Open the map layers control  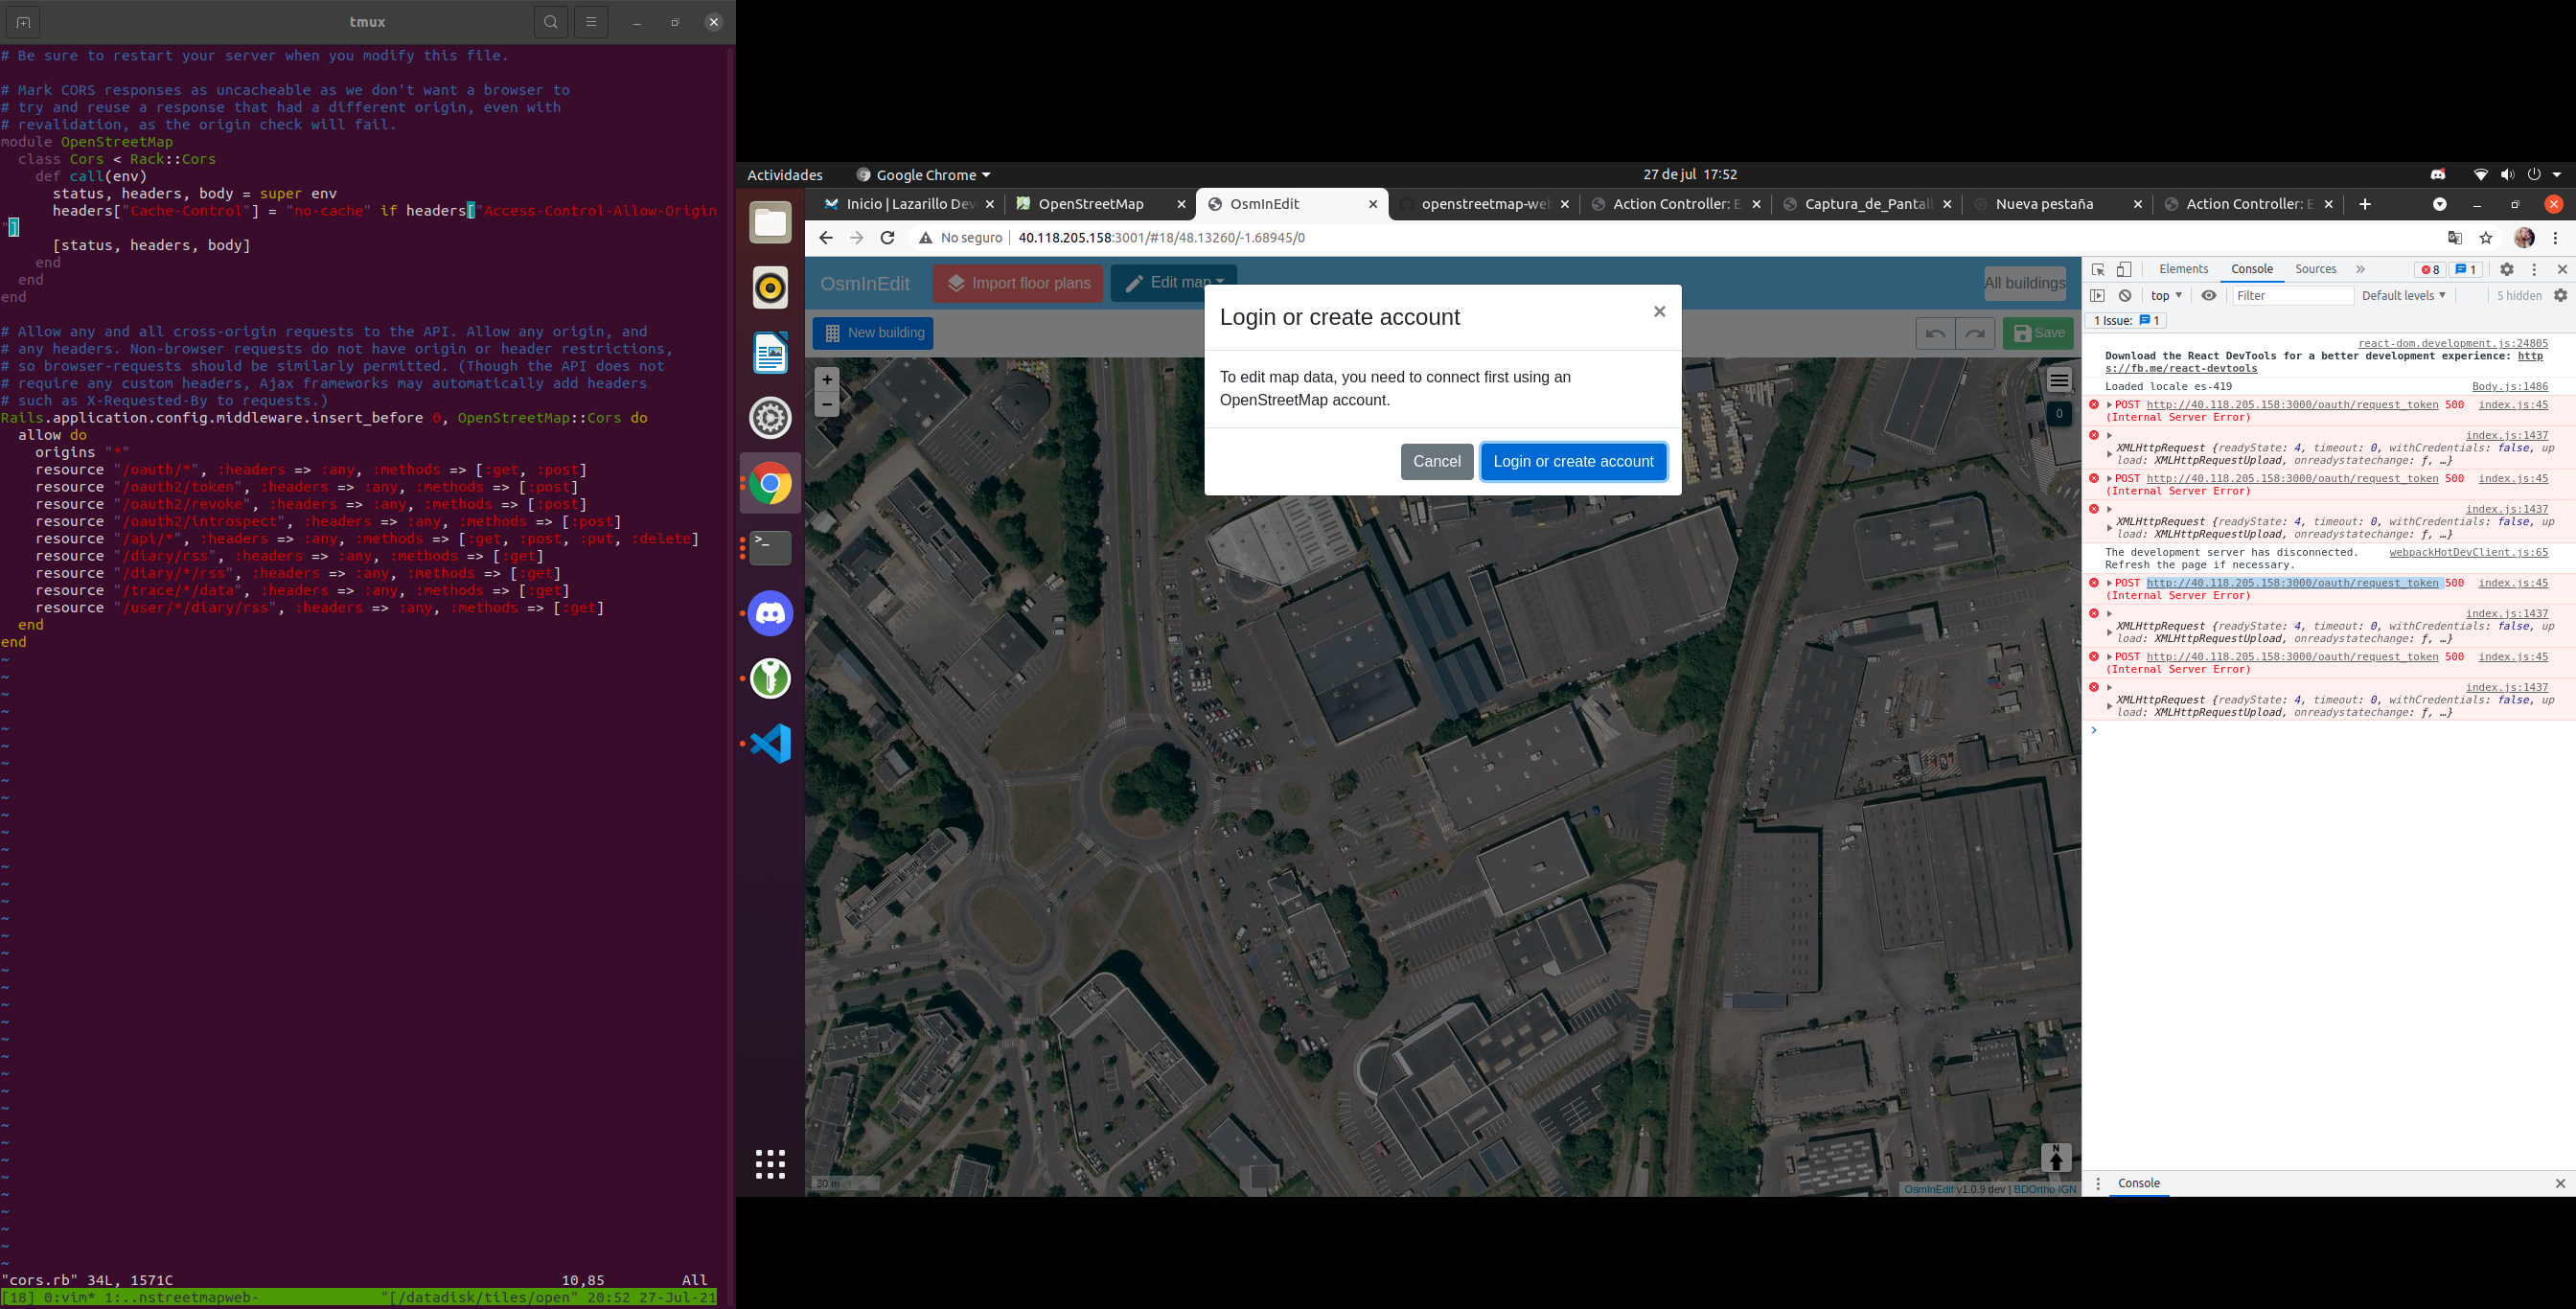(x=2059, y=380)
